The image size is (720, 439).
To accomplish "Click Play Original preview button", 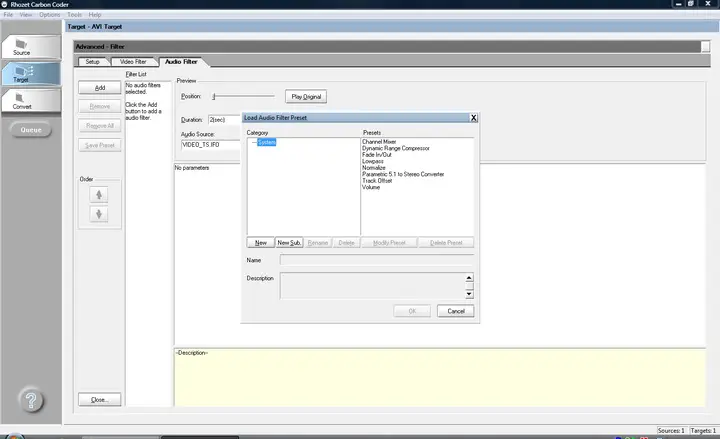I will 306,96.
